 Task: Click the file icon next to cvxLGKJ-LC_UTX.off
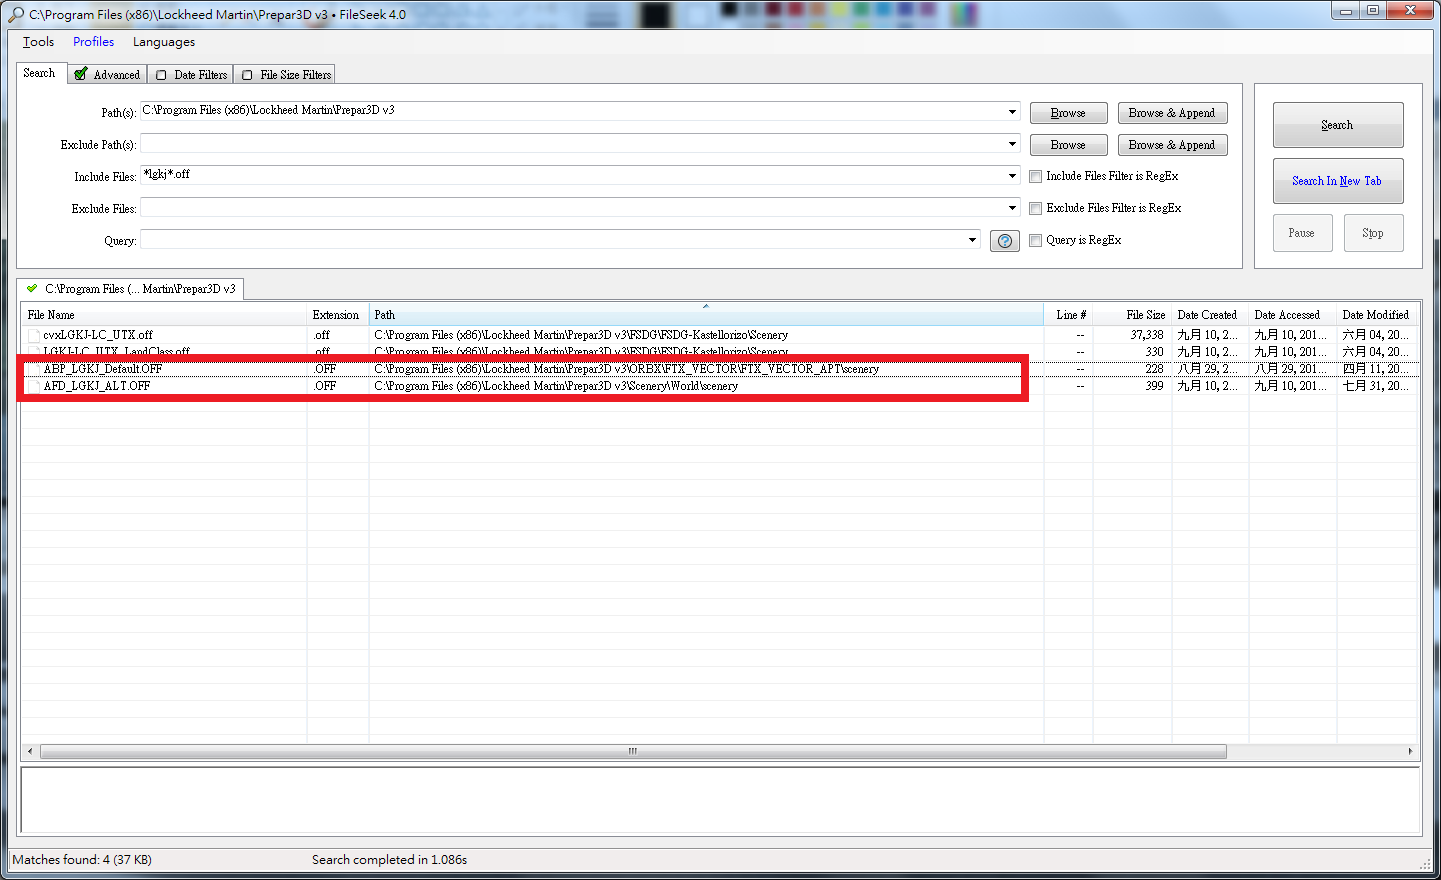tap(34, 336)
